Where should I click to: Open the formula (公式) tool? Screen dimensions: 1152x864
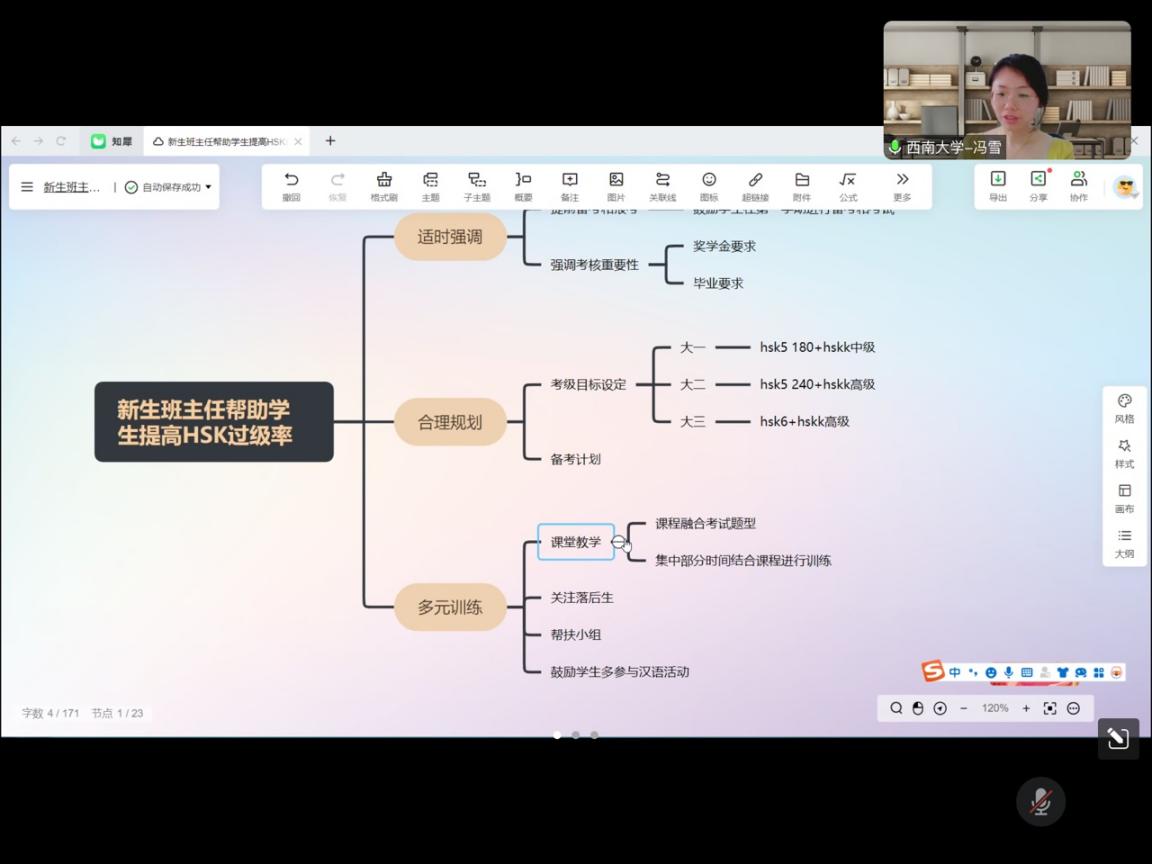click(848, 185)
